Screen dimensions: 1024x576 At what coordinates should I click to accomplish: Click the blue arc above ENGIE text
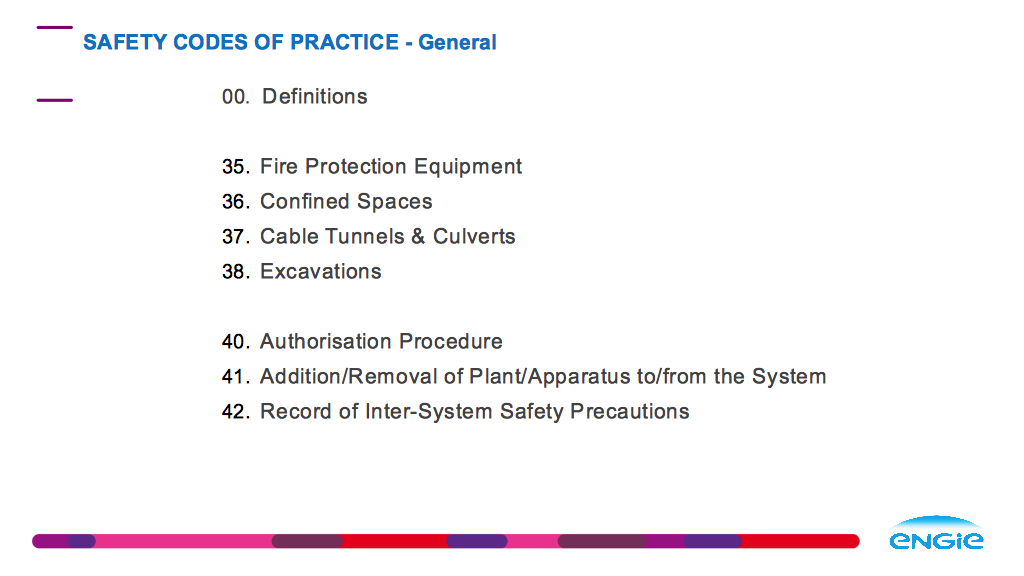[x=936, y=521]
